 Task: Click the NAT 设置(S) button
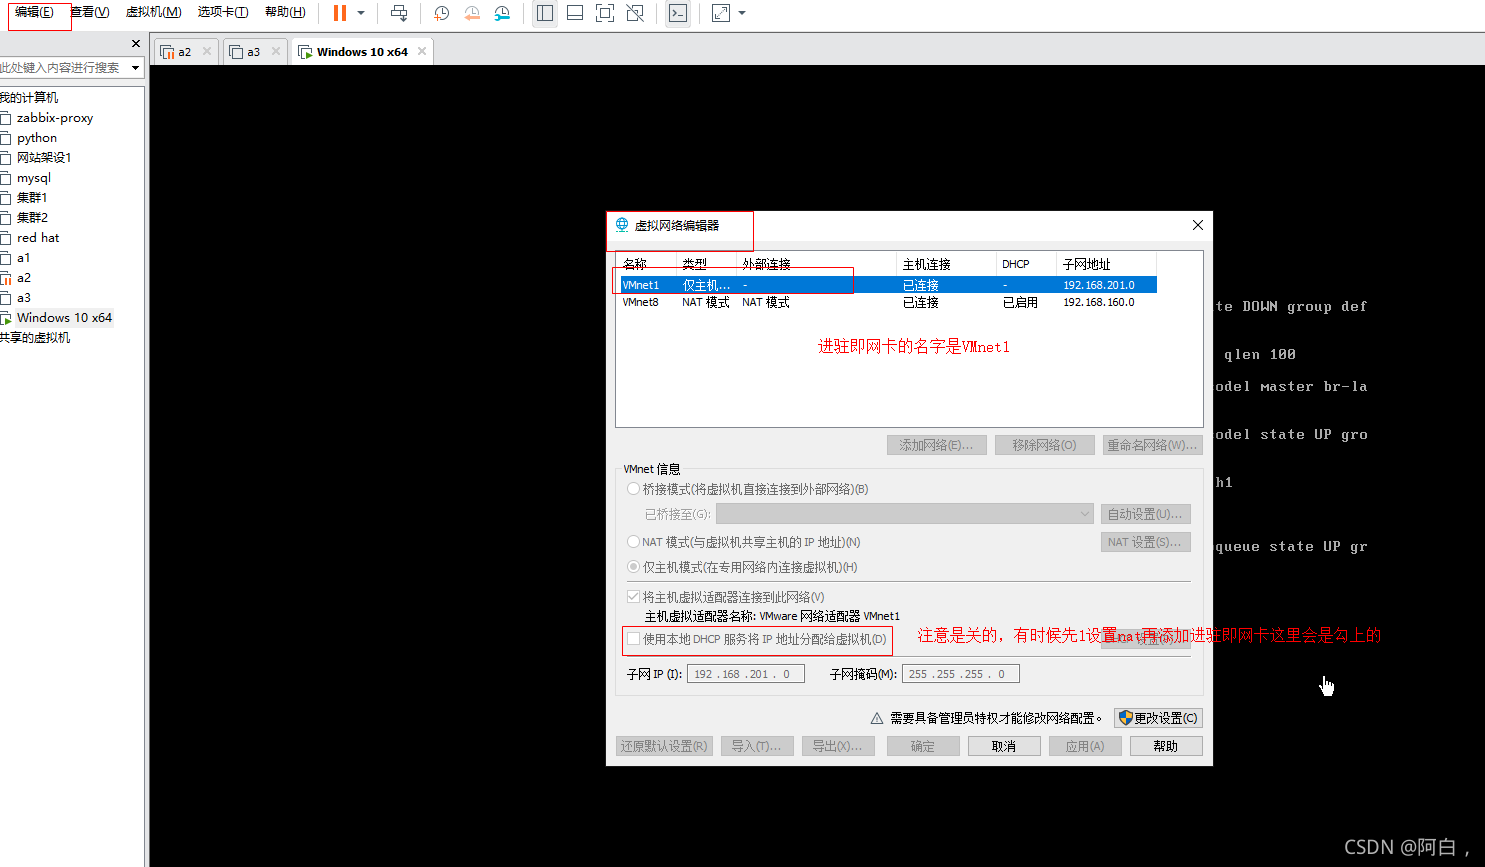(x=1145, y=542)
